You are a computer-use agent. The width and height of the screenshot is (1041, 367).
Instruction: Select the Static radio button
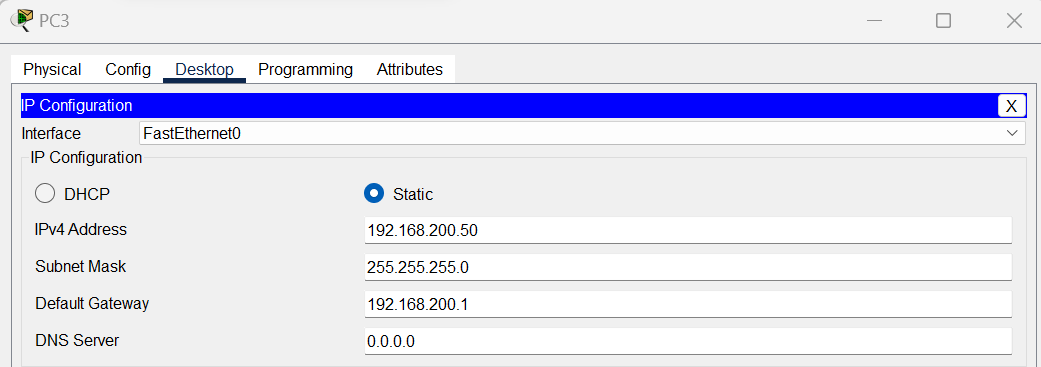tap(374, 194)
